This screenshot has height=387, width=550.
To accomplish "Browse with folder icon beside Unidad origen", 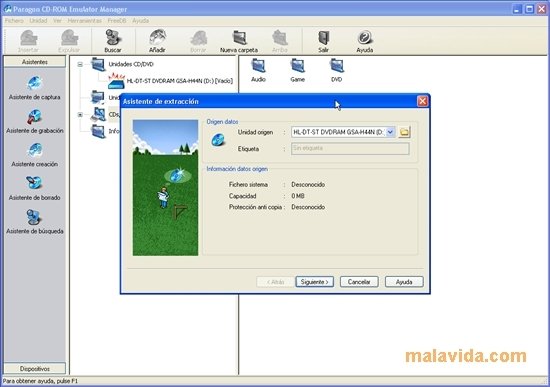I will (404, 132).
